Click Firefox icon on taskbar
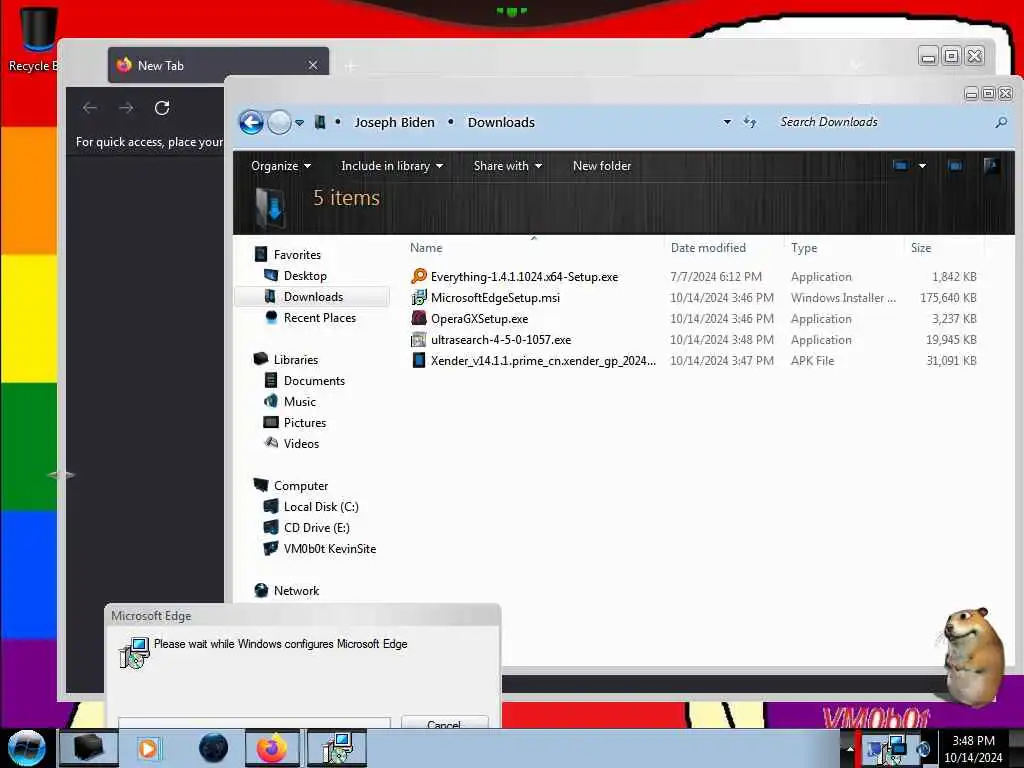1024x768 pixels. [x=272, y=748]
